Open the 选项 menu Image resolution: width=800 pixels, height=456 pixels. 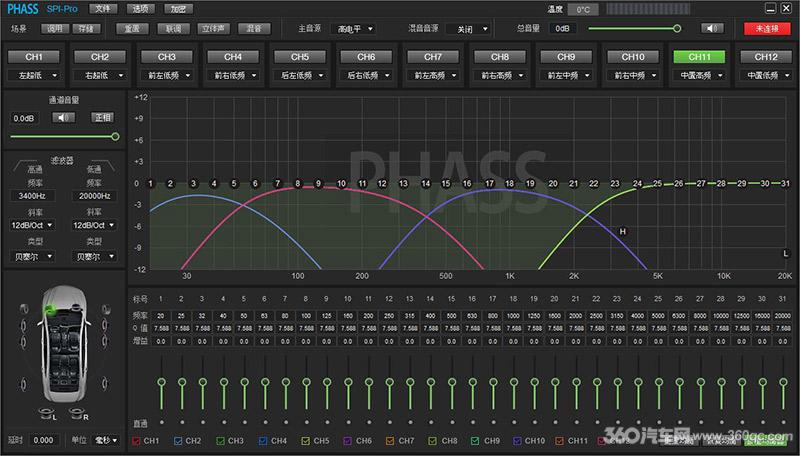140,9
